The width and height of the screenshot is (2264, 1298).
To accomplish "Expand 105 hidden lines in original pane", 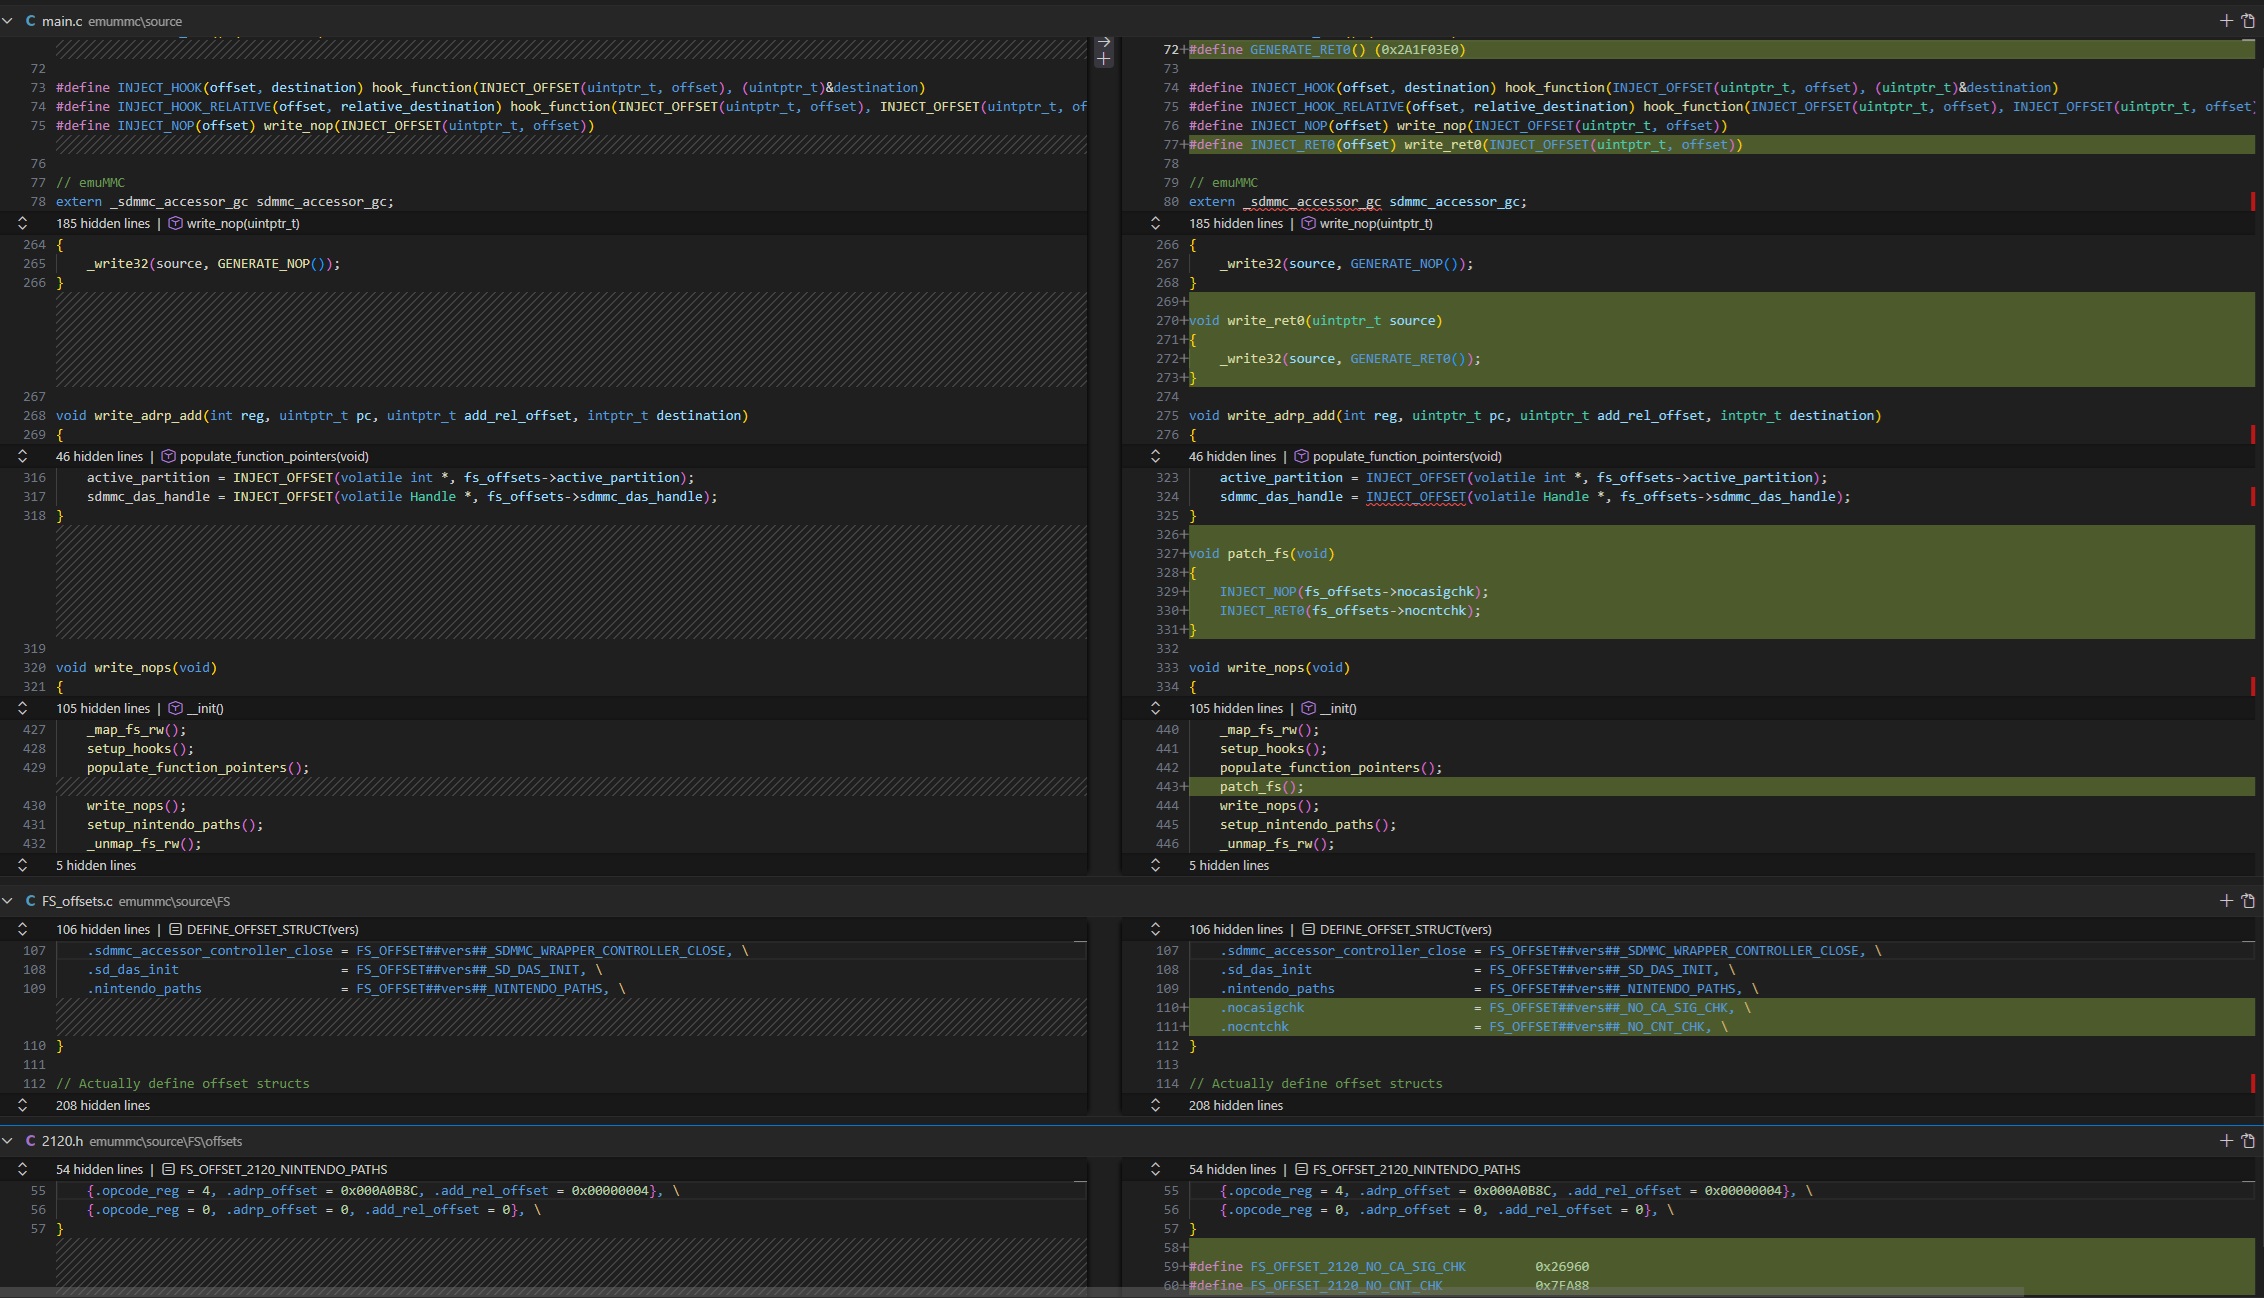I will coord(22,708).
